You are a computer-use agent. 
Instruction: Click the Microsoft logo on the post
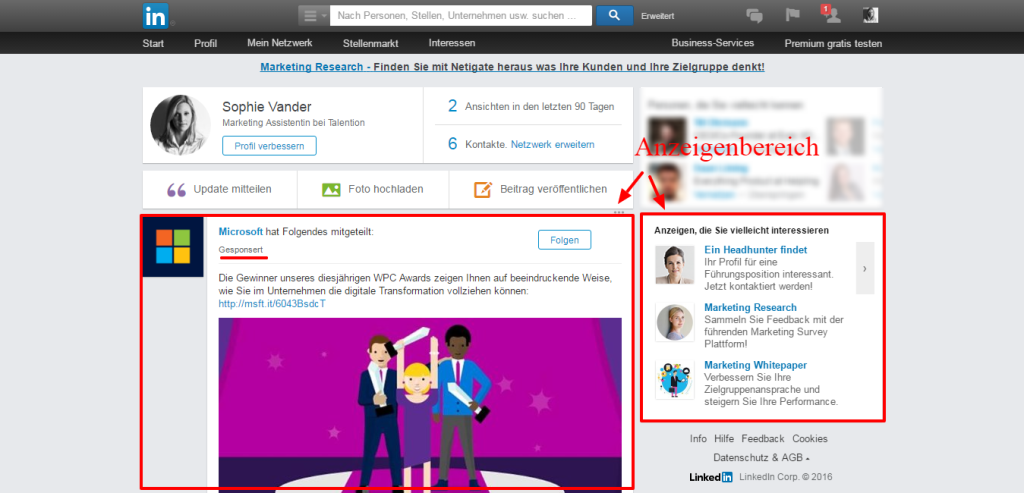pos(173,246)
